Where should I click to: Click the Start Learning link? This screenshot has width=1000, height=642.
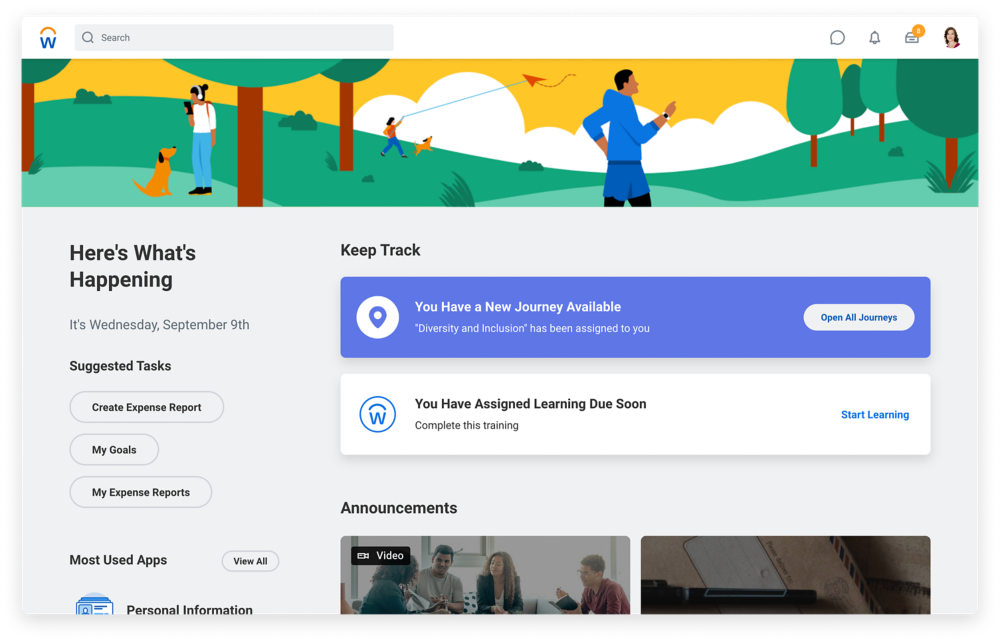[x=874, y=415]
